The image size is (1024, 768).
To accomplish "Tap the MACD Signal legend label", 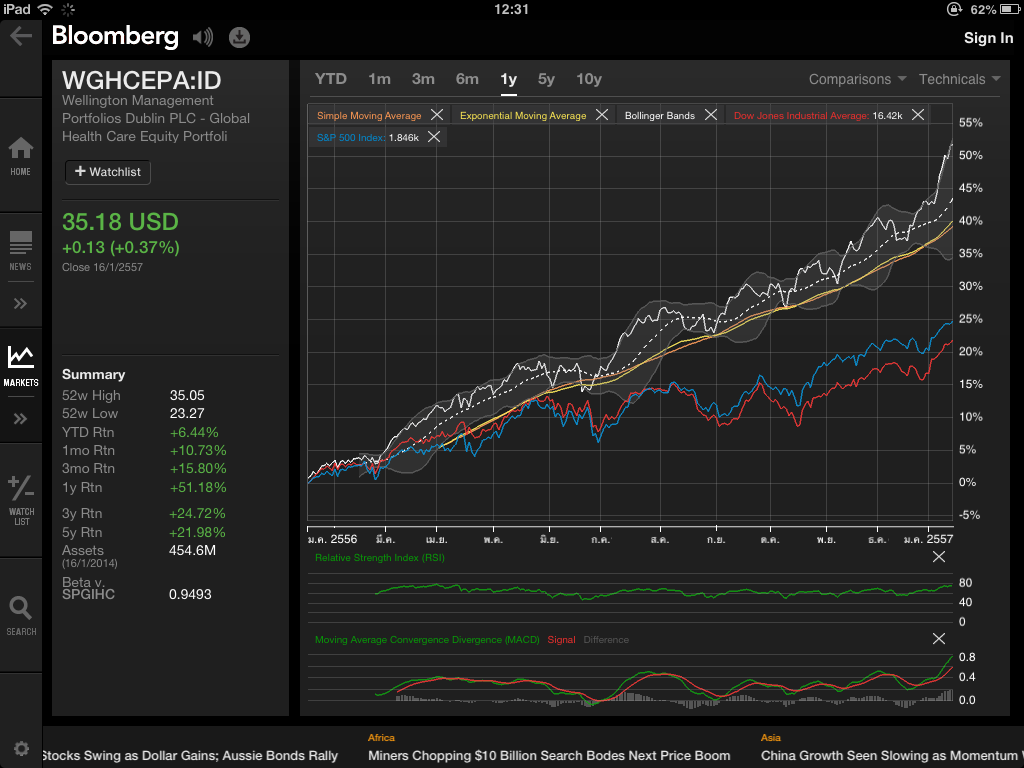I will 561,640.
